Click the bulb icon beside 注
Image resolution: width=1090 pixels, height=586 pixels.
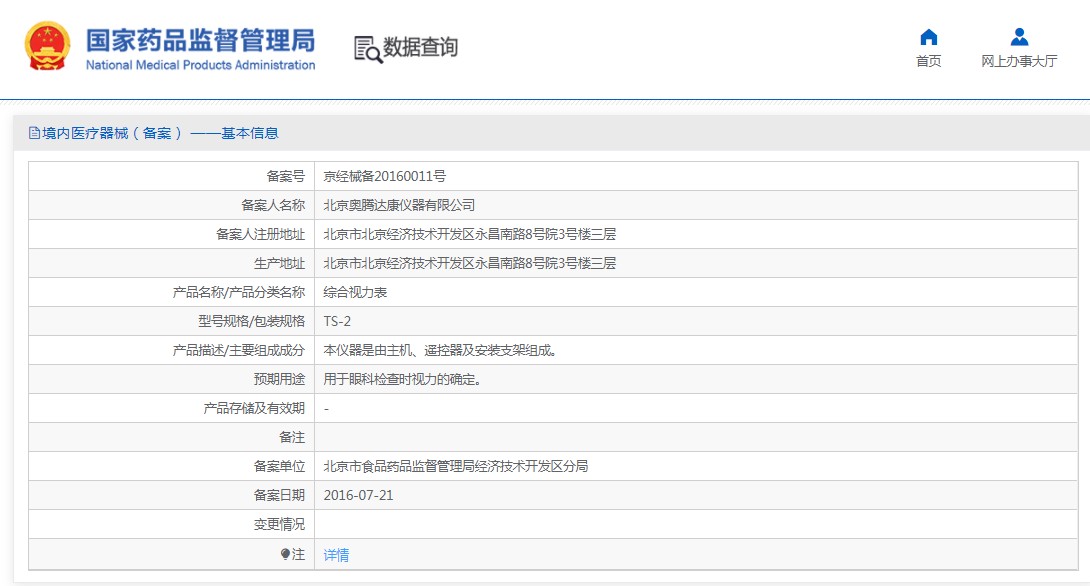point(285,554)
